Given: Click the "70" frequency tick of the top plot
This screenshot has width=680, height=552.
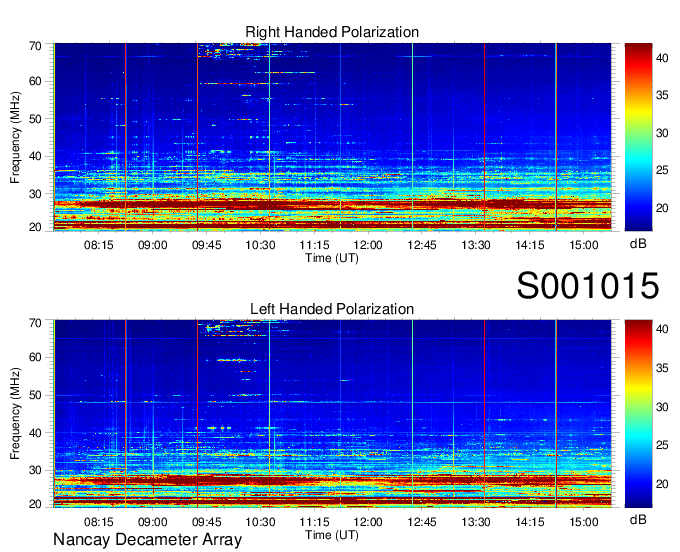Looking at the screenshot, I should tap(35, 46).
